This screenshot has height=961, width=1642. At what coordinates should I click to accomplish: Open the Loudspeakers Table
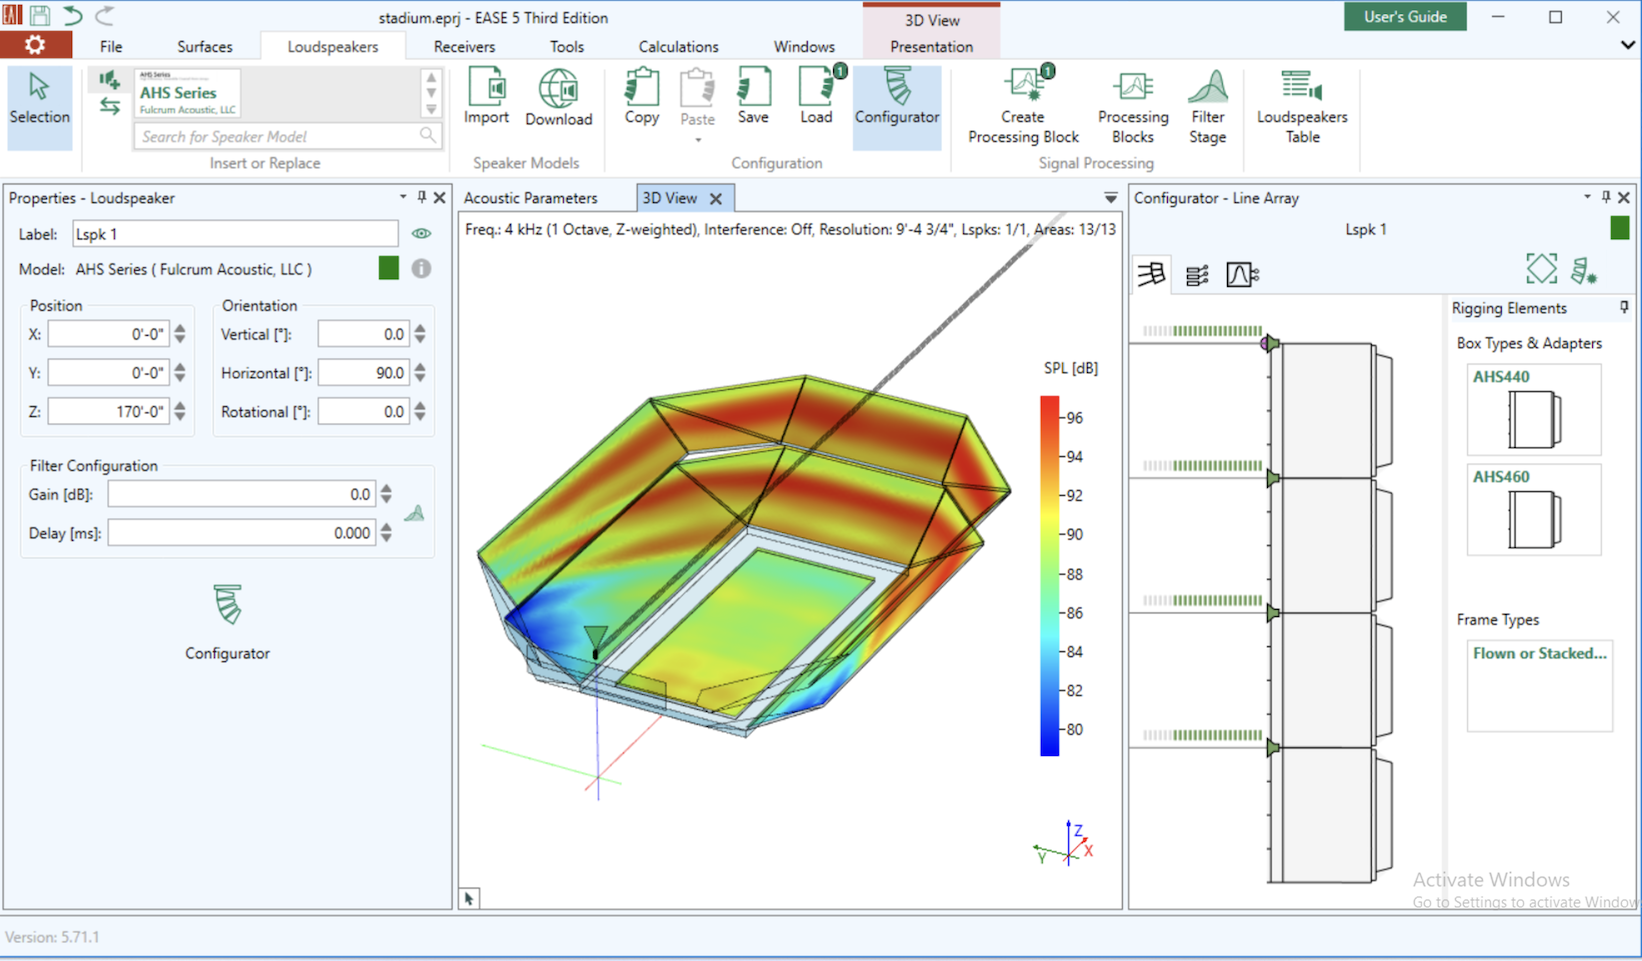pos(1301,107)
